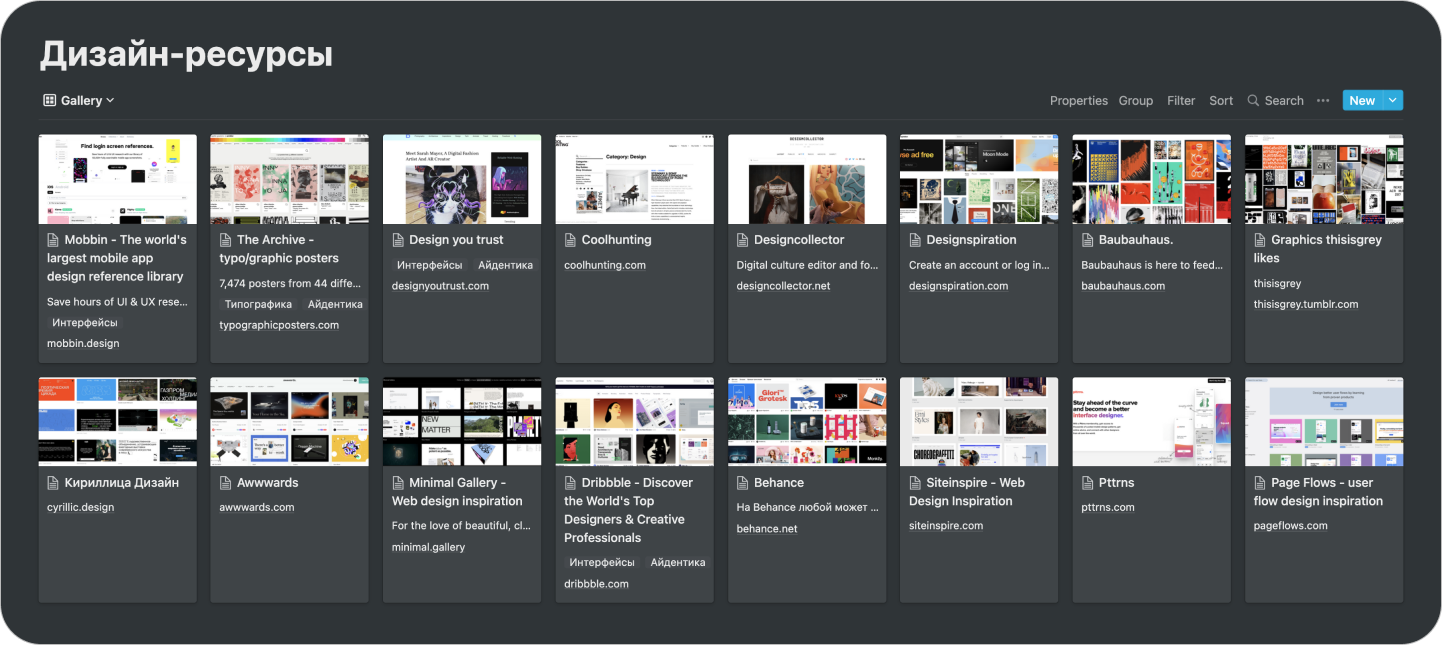The width and height of the screenshot is (1442, 645).
Task: Open the Mobbin card thumbnail
Action: point(118,179)
